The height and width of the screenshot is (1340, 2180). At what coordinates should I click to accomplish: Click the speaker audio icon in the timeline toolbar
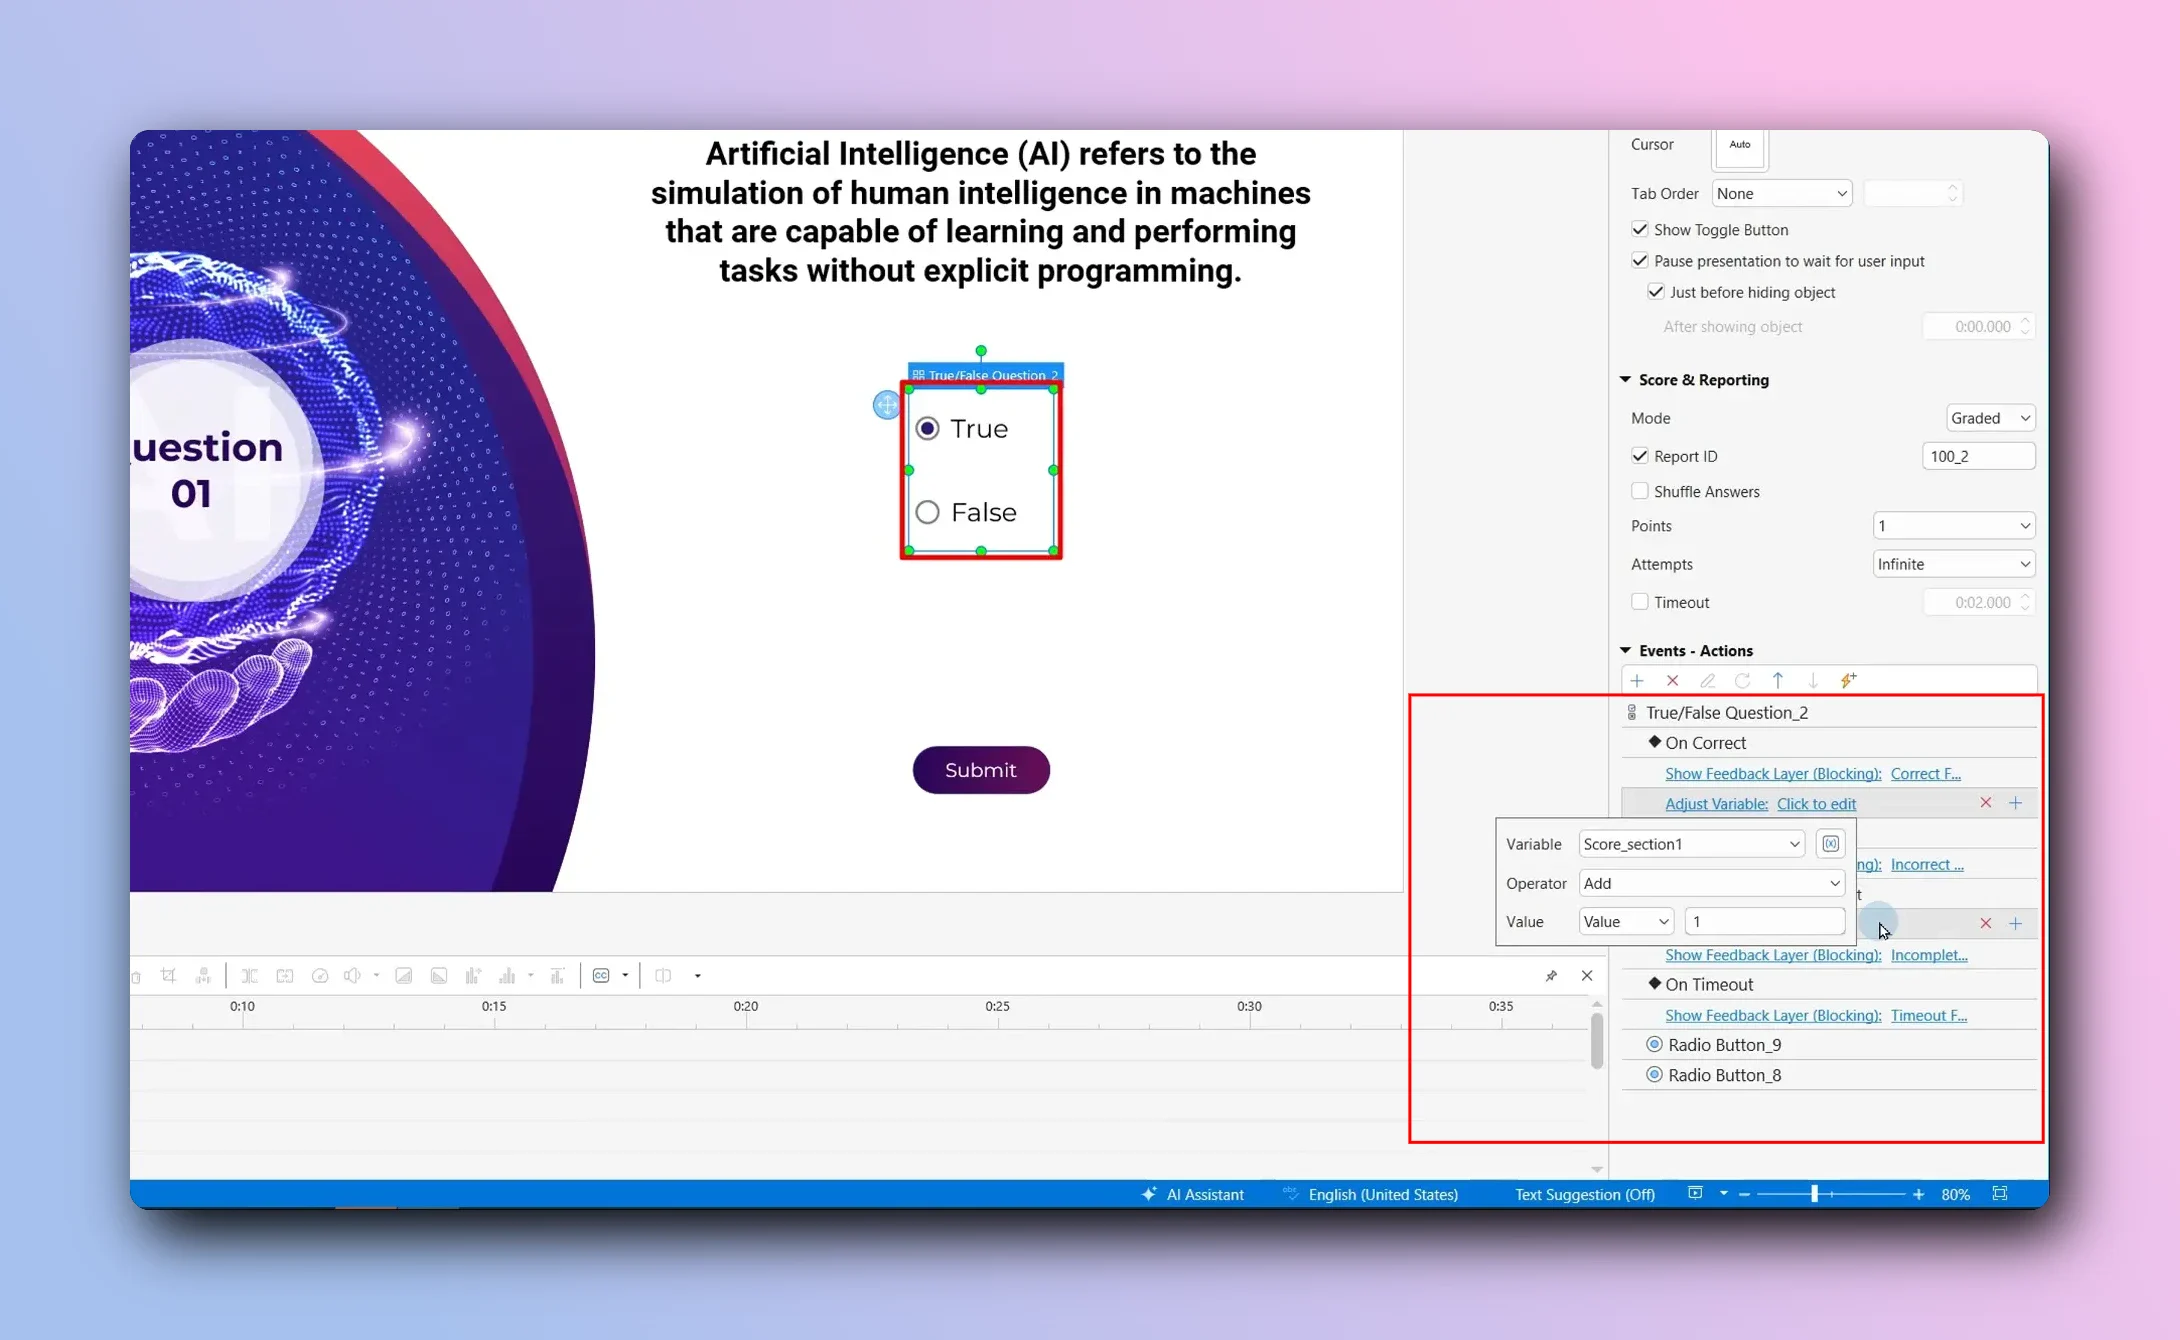[352, 976]
